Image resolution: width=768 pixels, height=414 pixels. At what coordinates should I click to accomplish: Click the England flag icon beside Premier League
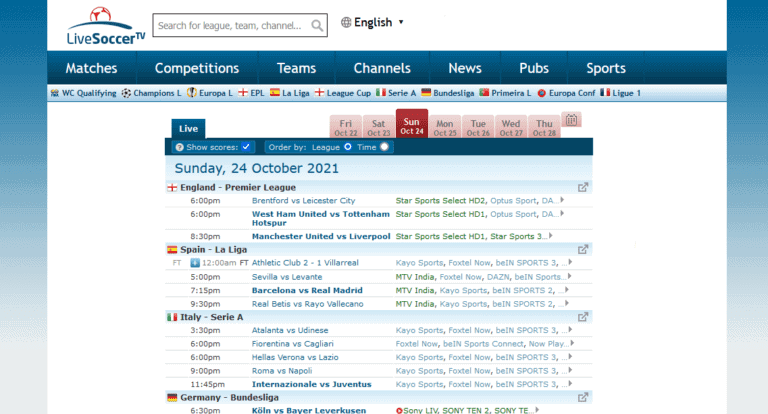click(x=172, y=188)
